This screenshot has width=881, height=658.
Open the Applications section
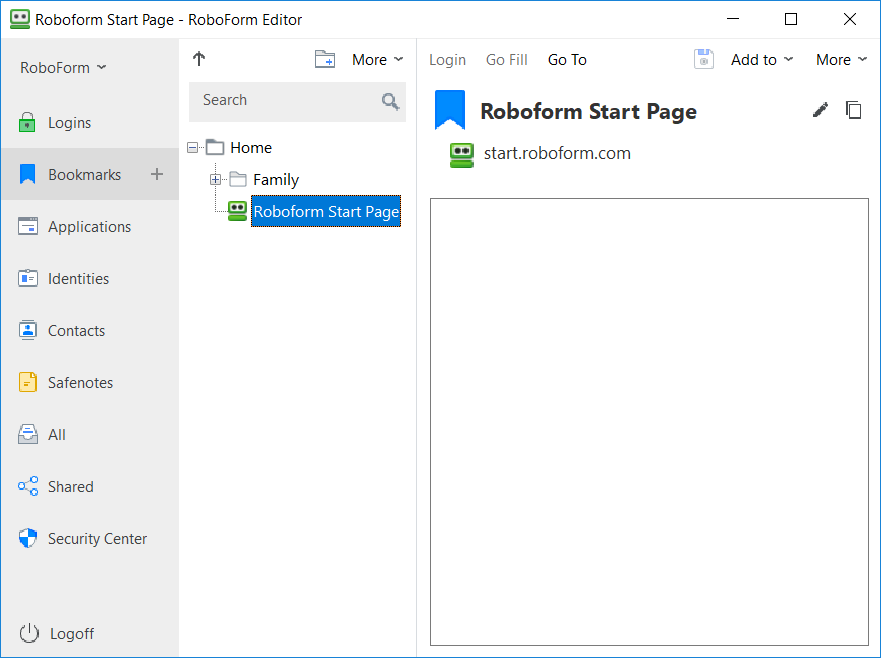click(x=90, y=226)
